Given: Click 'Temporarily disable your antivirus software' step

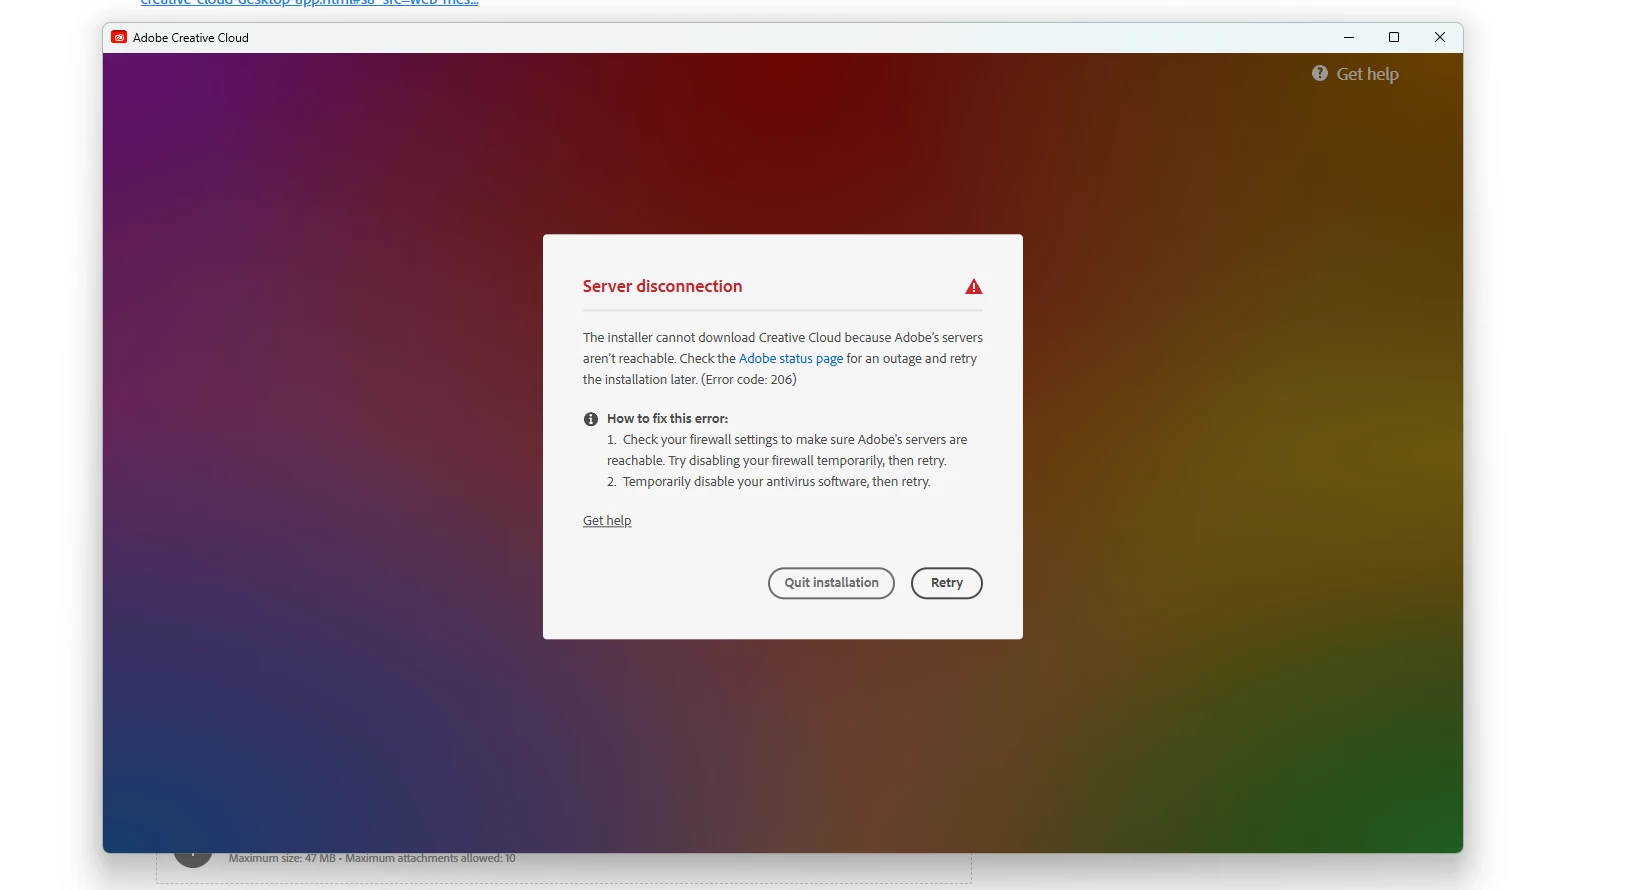Looking at the screenshot, I should click(768, 482).
